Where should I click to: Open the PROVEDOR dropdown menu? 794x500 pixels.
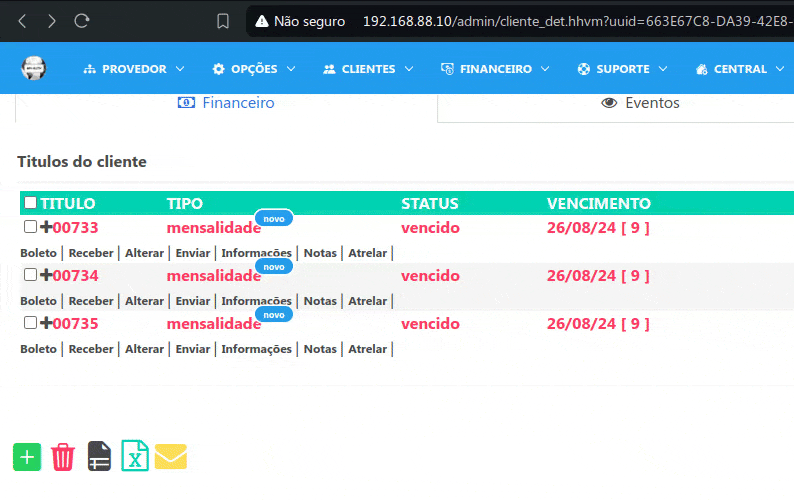point(134,69)
